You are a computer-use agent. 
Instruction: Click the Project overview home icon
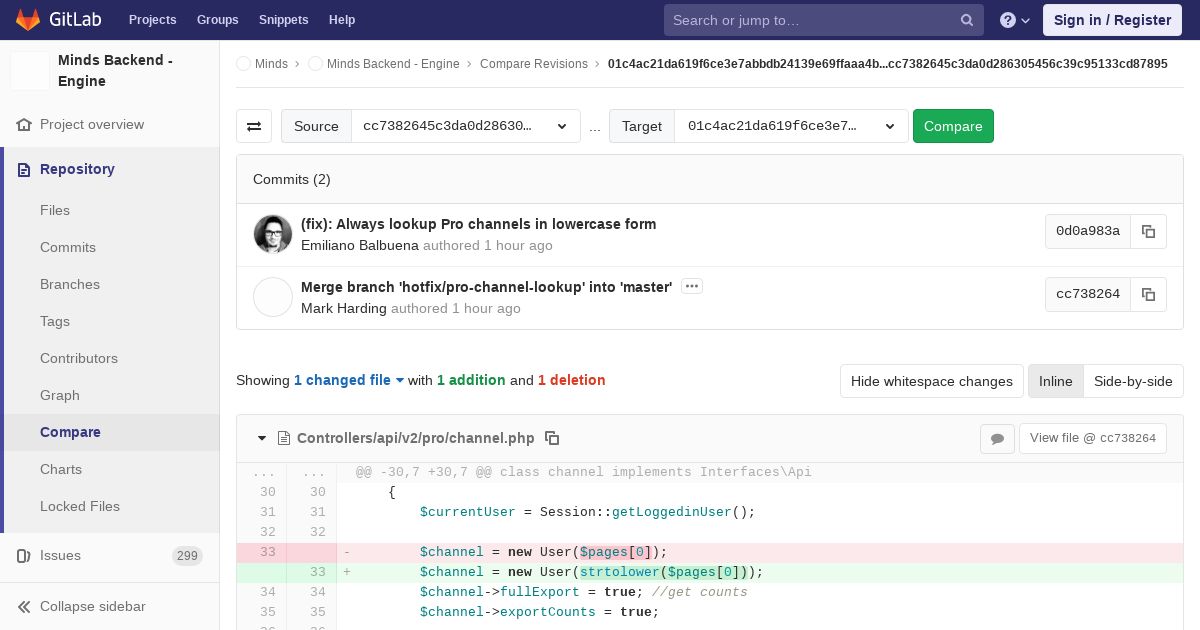click(x=24, y=125)
